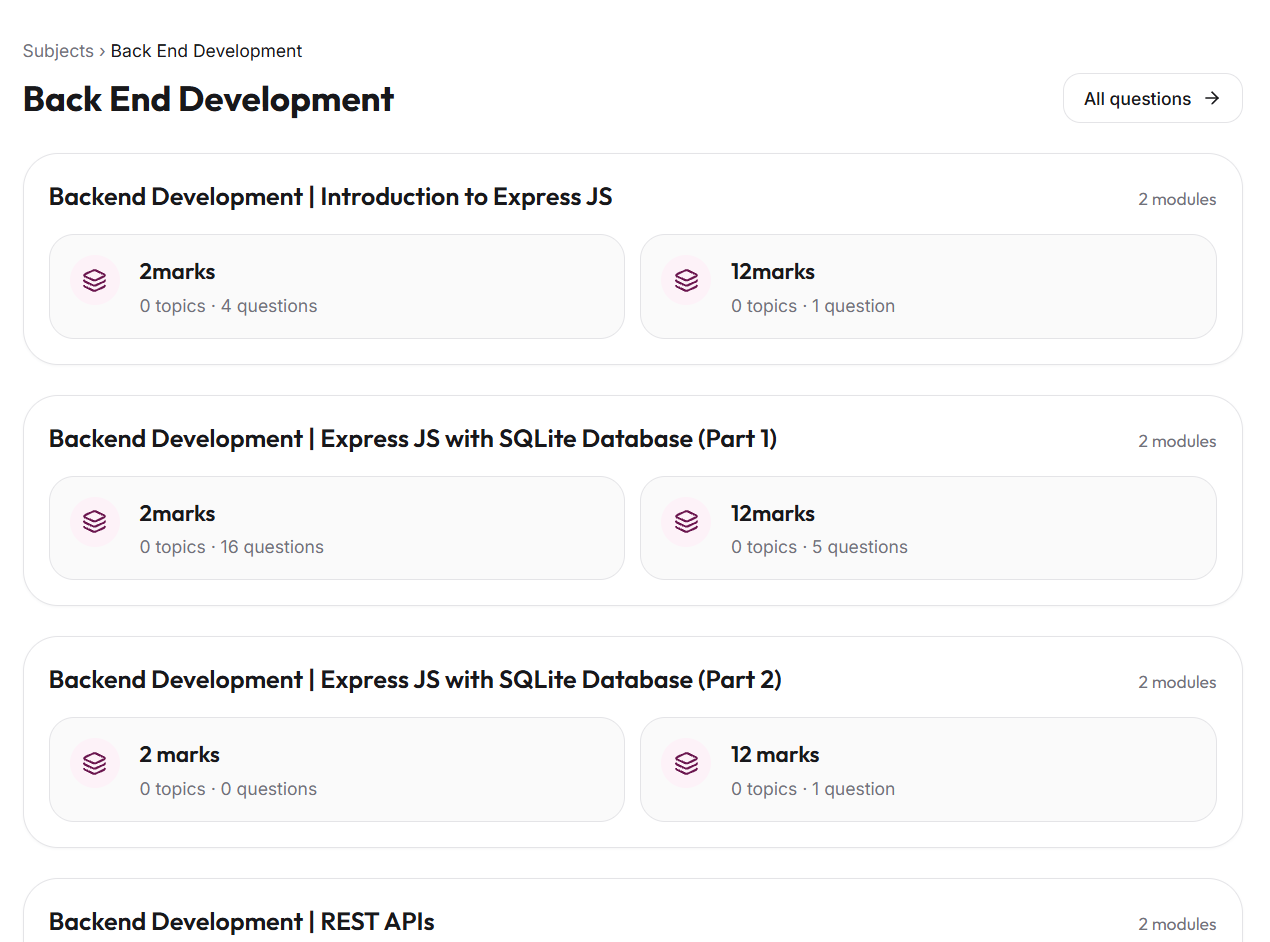
Task: Select Express JS with SQLite Database (Part 1) heading
Action: [x=413, y=439]
